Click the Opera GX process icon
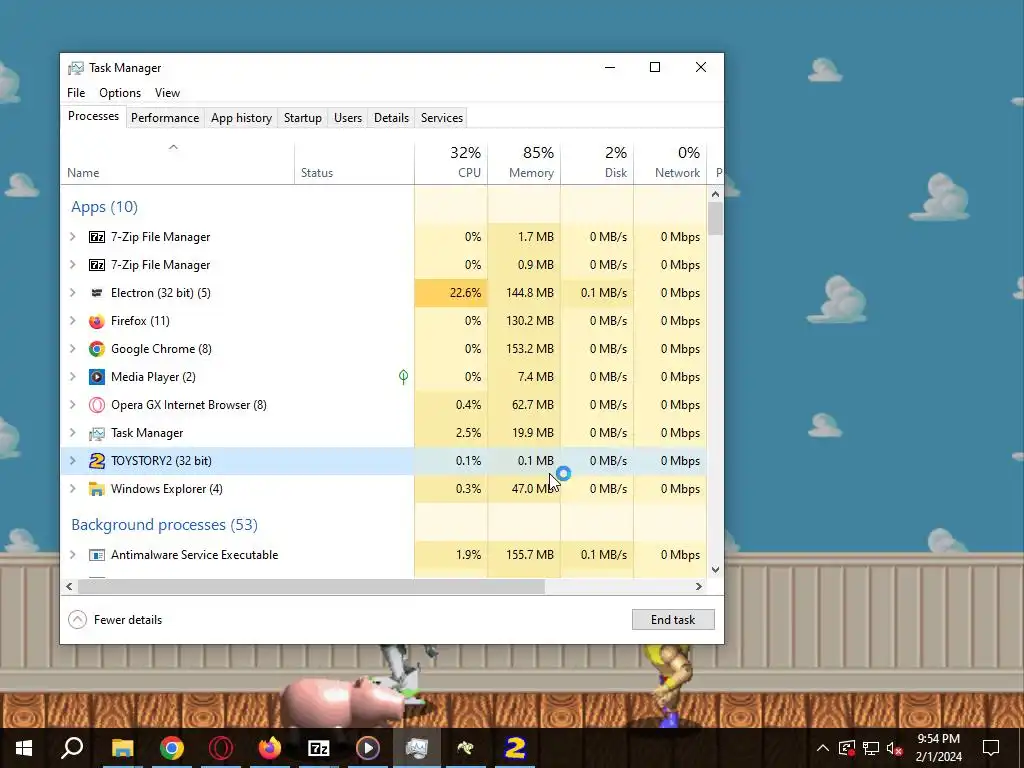This screenshot has height=768, width=1024. [97, 405]
